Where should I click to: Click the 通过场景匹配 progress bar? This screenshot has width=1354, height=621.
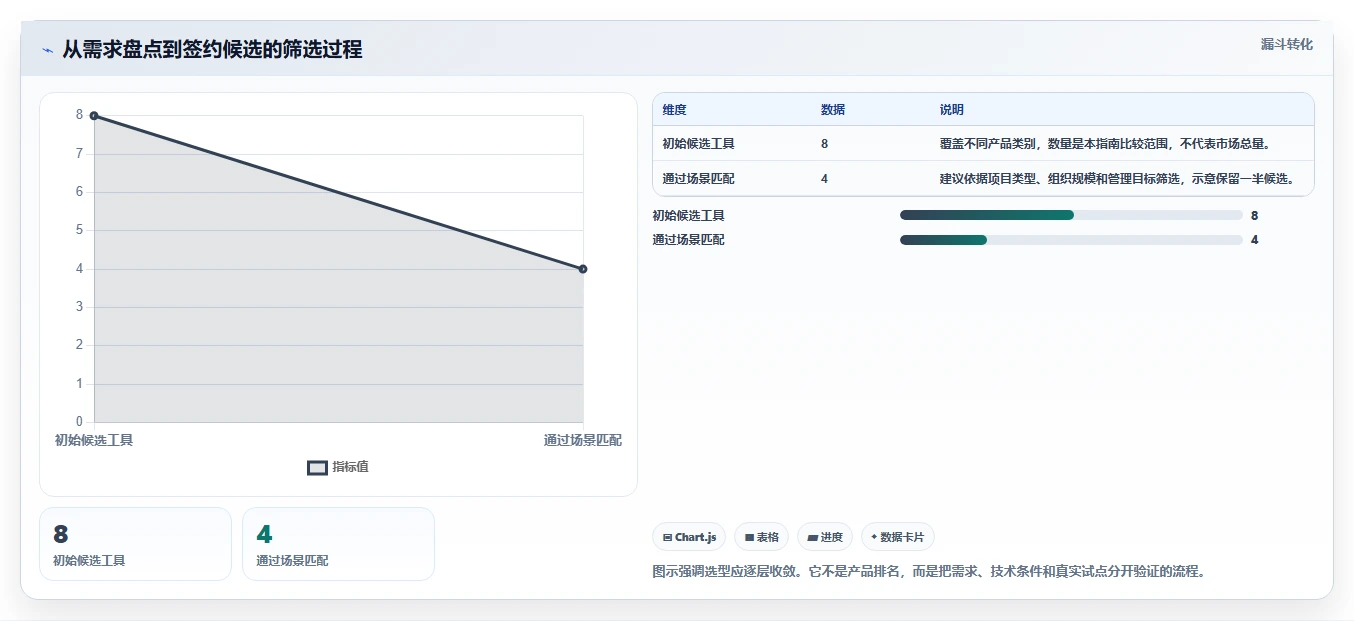coord(1071,240)
